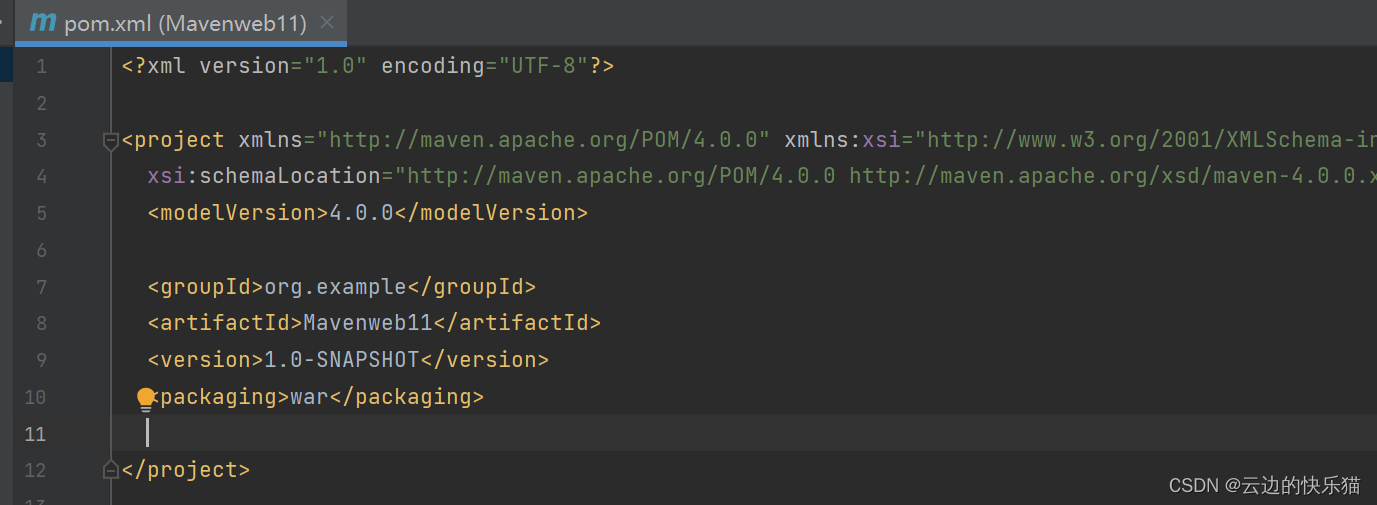Viewport: 1377px width, 505px height.
Task: Click the closing </project> tag text
Action: (186, 469)
